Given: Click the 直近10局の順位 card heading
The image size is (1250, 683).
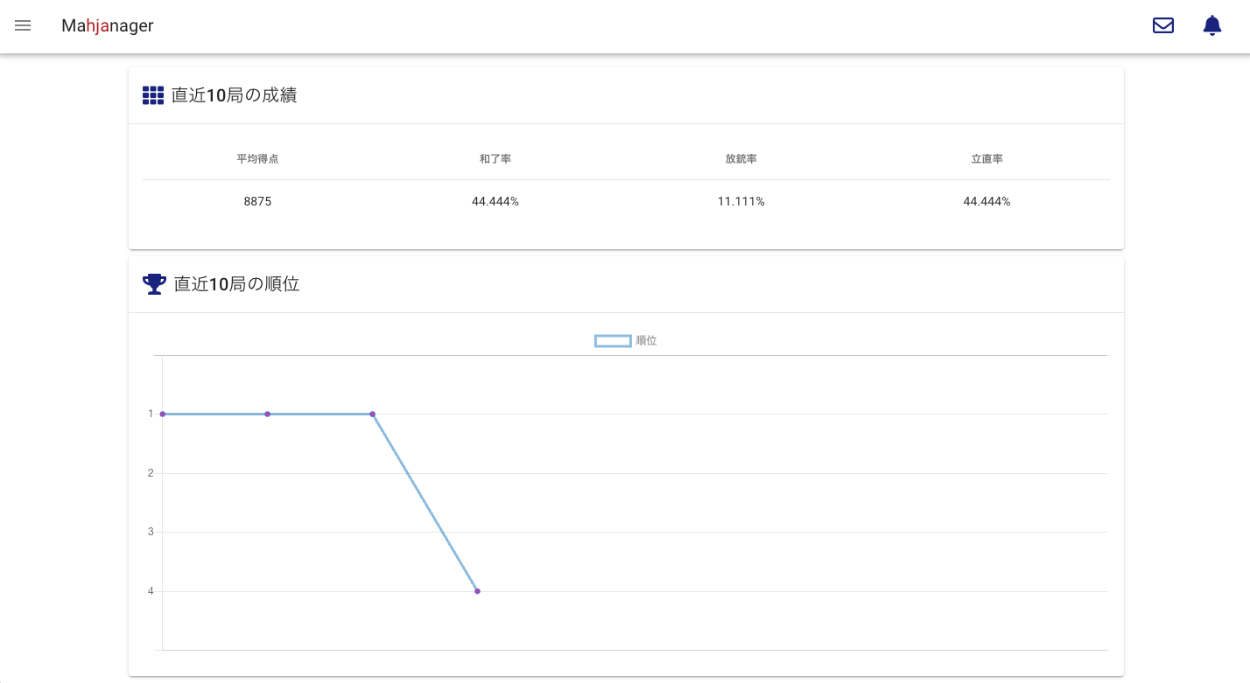Looking at the screenshot, I should tap(237, 284).
